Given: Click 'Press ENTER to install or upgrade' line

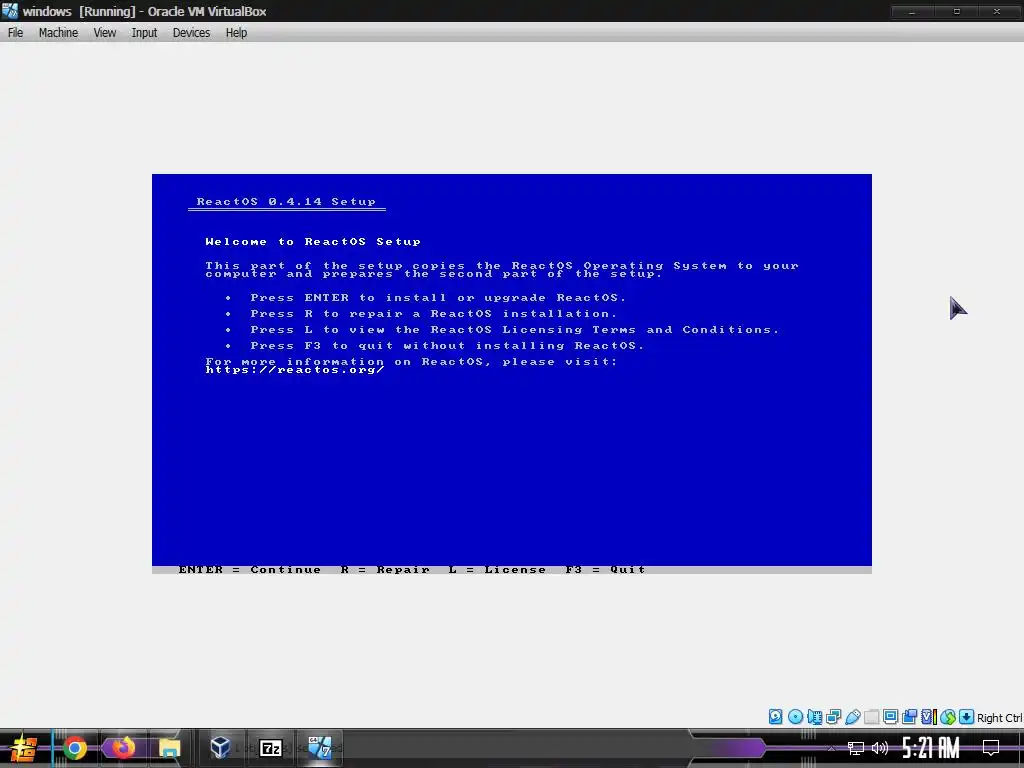Looking at the screenshot, I should [x=438, y=298].
